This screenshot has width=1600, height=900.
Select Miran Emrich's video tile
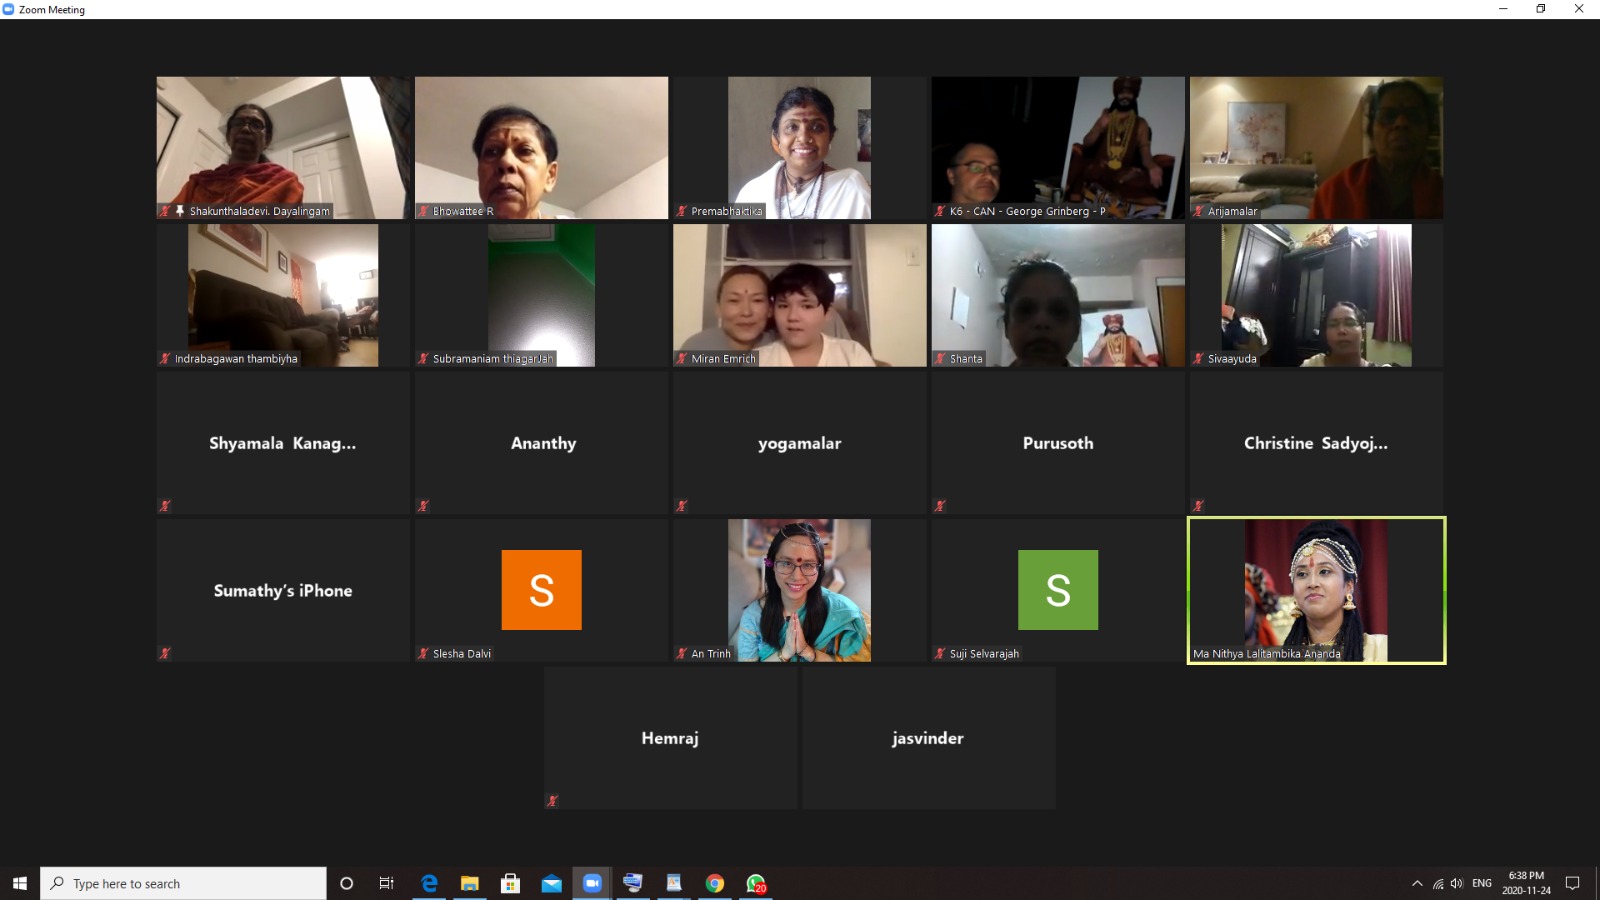(799, 295)
